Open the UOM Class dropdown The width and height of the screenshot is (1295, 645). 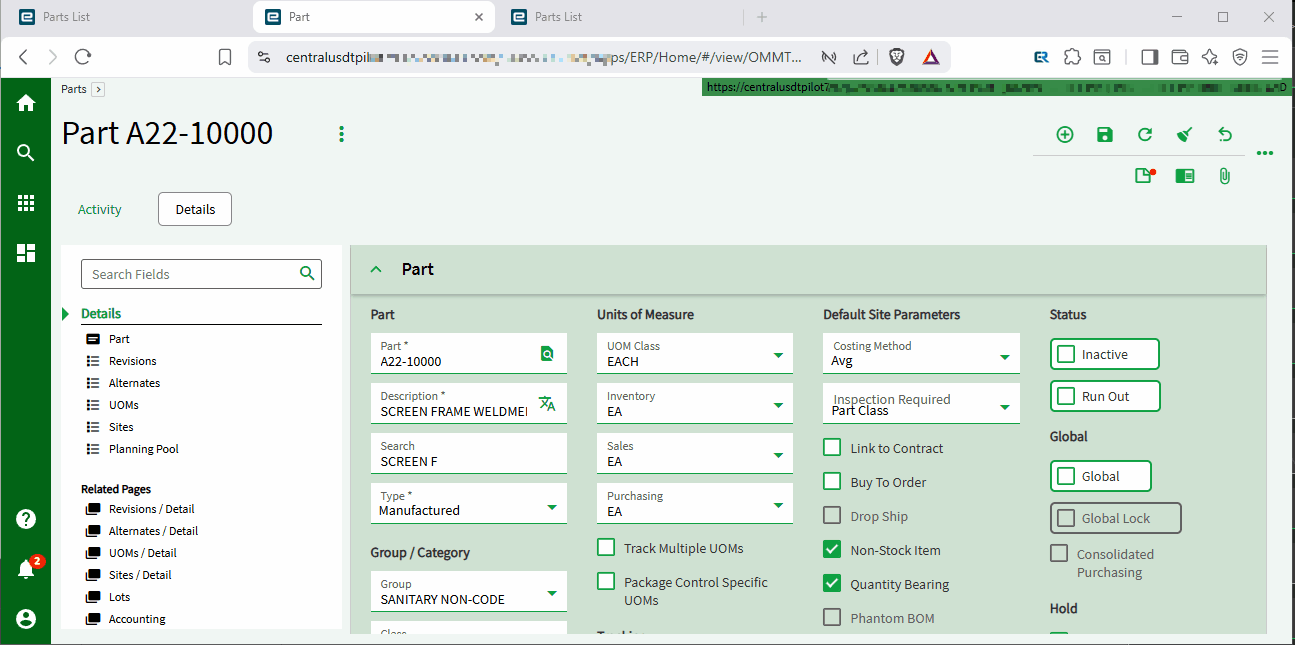pos(695,353)
